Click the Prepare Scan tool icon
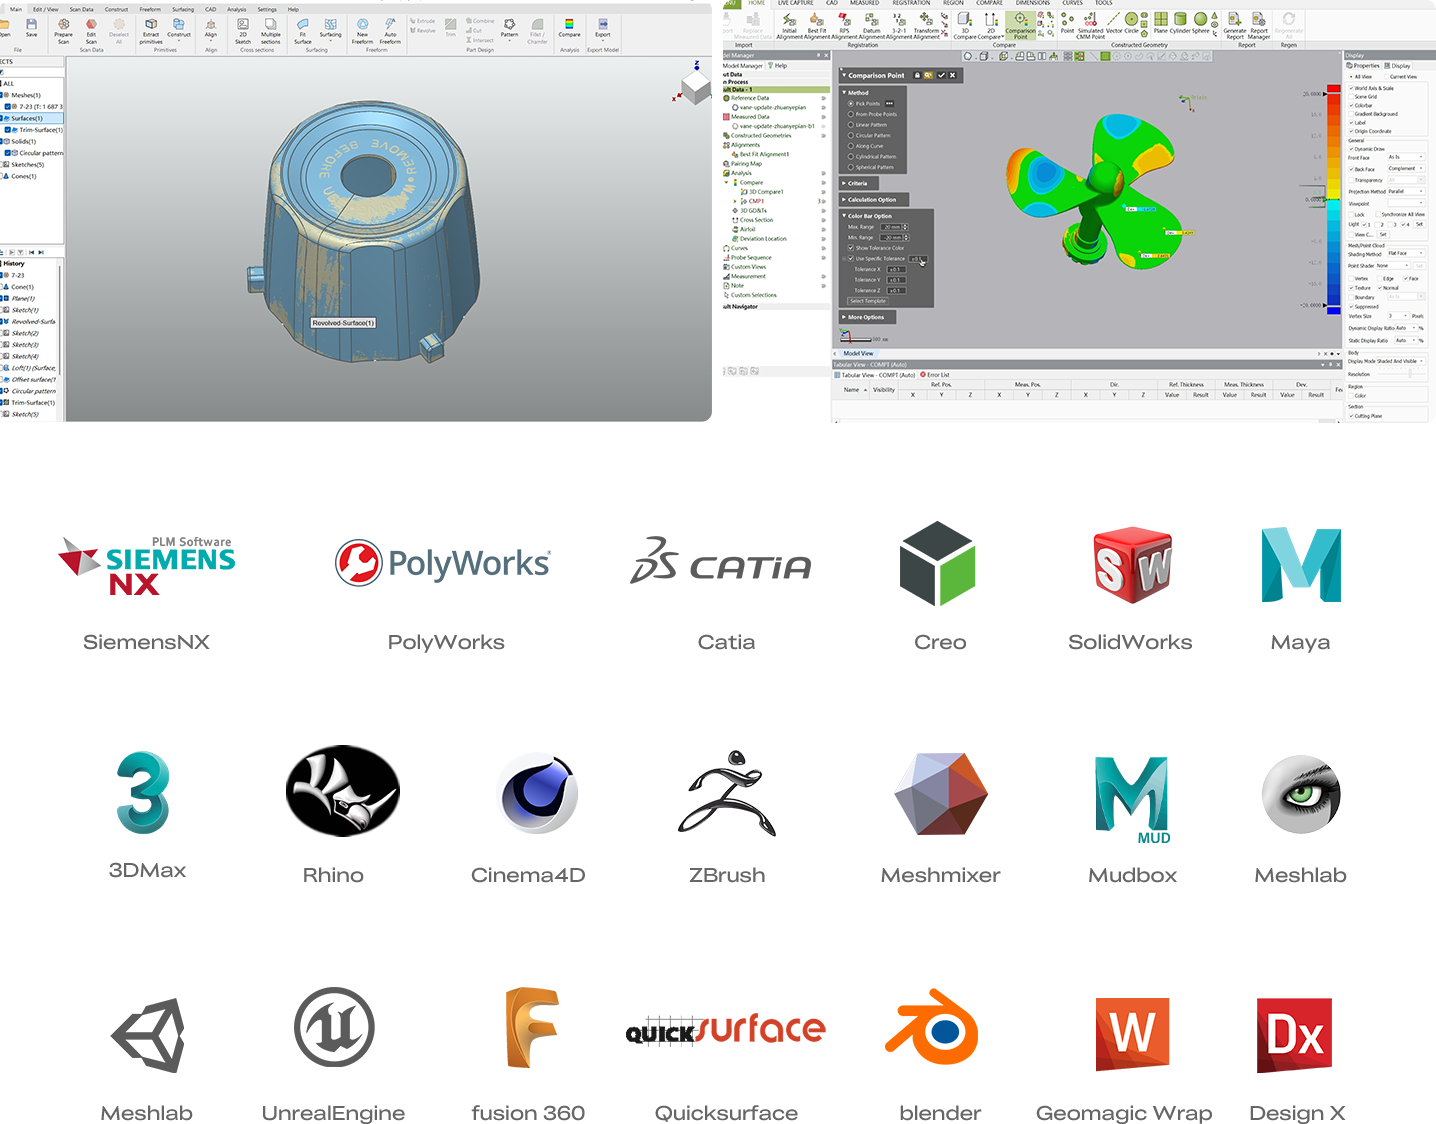 (x=63, y=26)
